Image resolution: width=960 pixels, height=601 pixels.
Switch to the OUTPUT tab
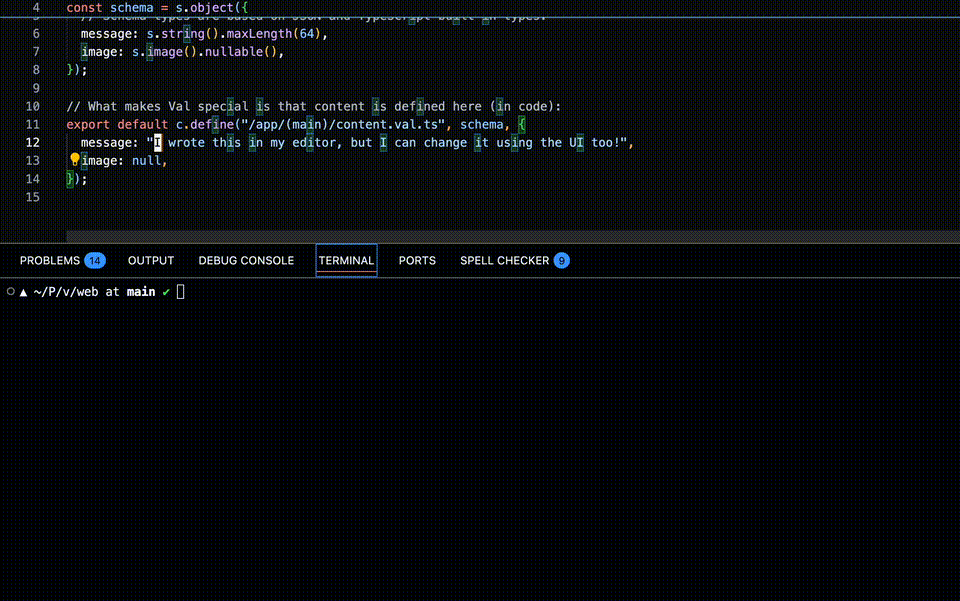[150, 260]
